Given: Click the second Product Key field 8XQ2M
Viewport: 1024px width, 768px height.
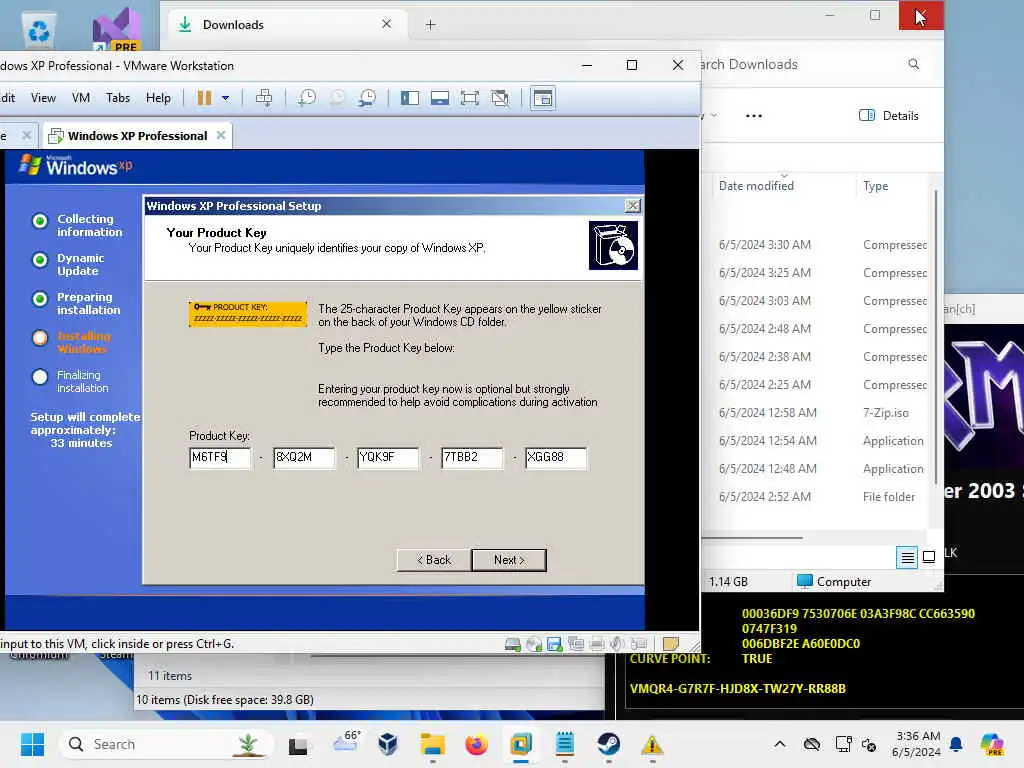Looking at the screenshot, I should click(x=304, y=457).
